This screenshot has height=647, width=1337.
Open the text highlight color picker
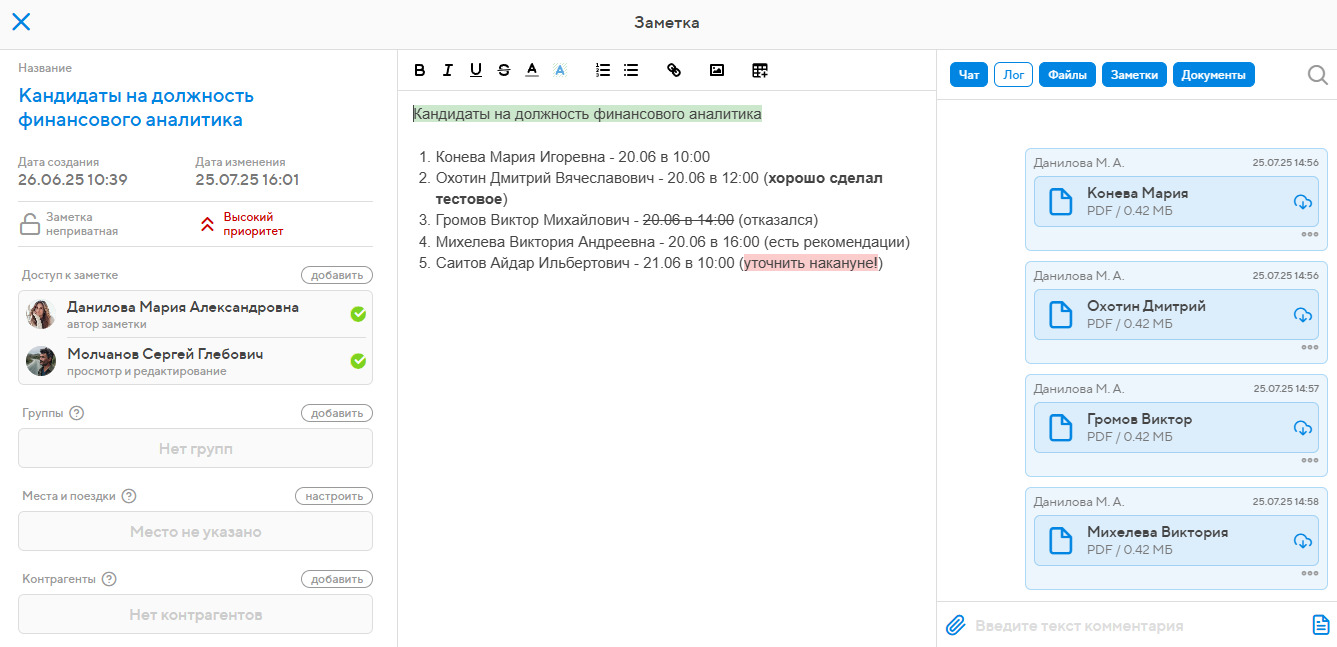[x=560, y=70]
